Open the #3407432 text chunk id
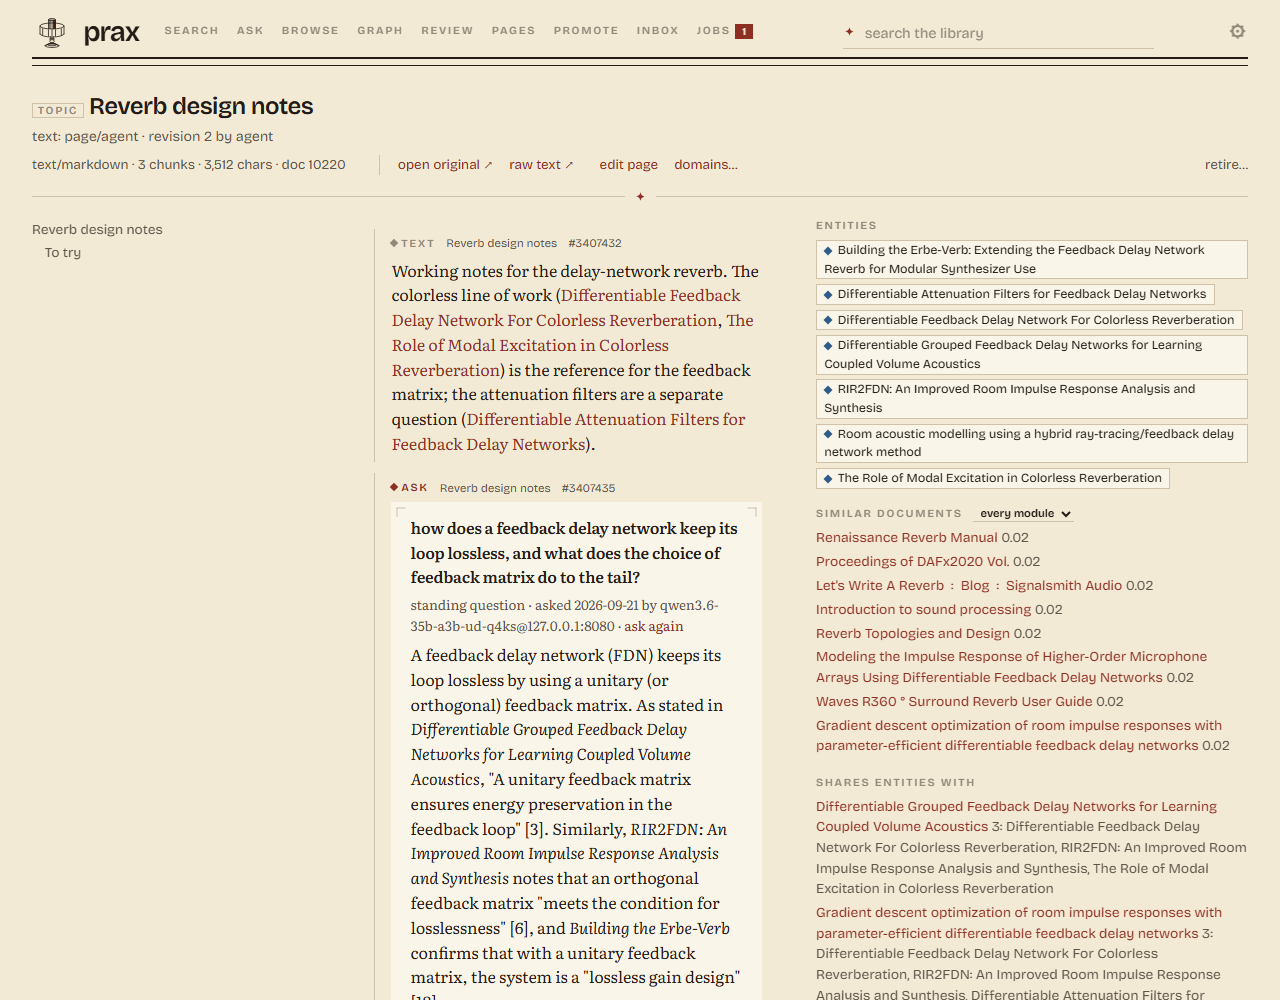 595,243
